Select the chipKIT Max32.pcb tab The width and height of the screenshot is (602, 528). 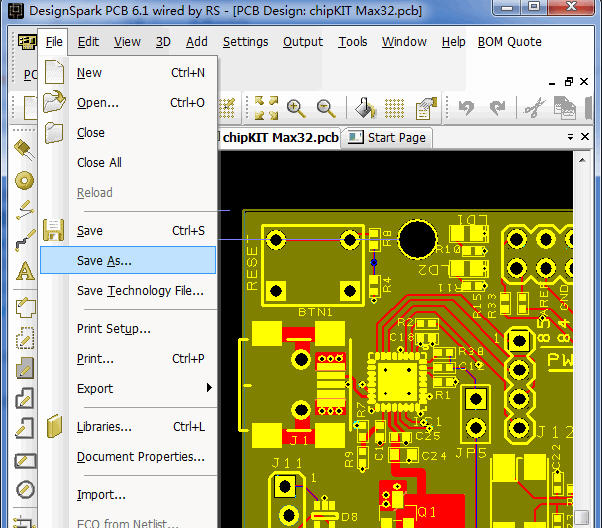click(279, 137)
